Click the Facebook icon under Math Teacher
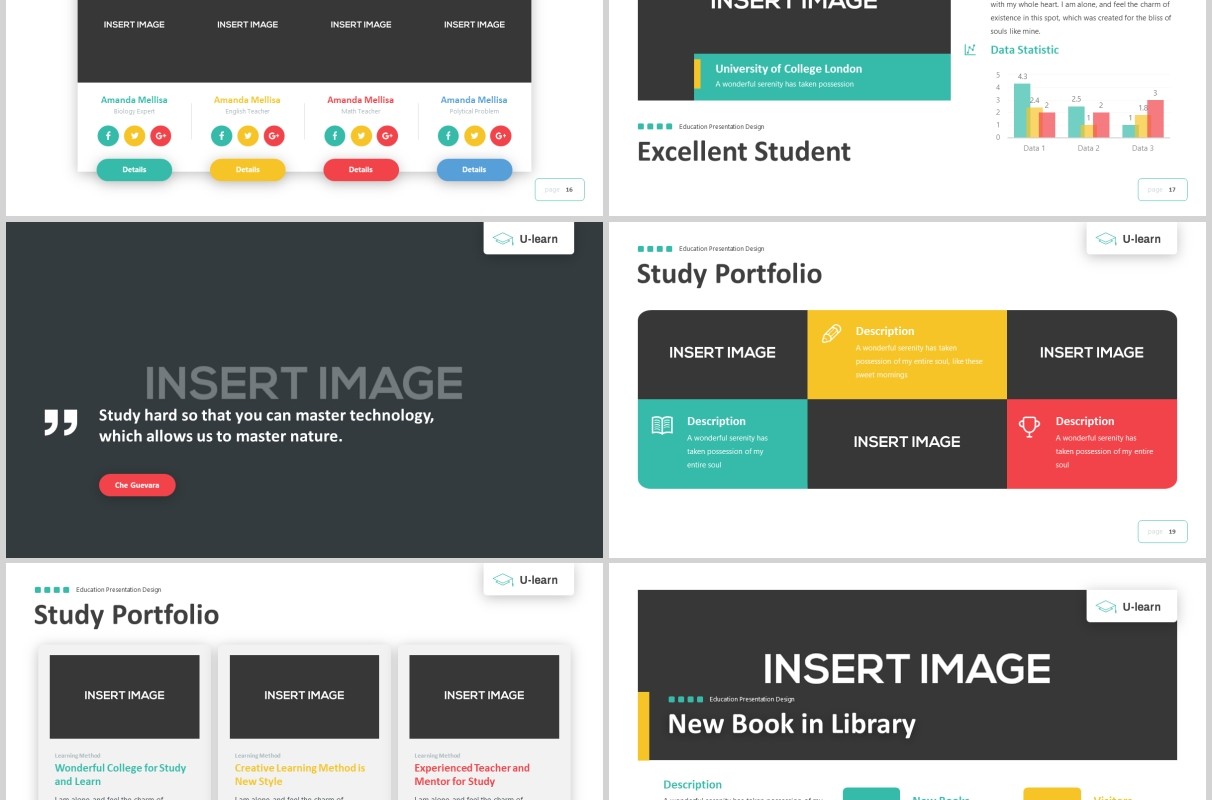Screen dimensions: 1212x800 coord(335,136)
